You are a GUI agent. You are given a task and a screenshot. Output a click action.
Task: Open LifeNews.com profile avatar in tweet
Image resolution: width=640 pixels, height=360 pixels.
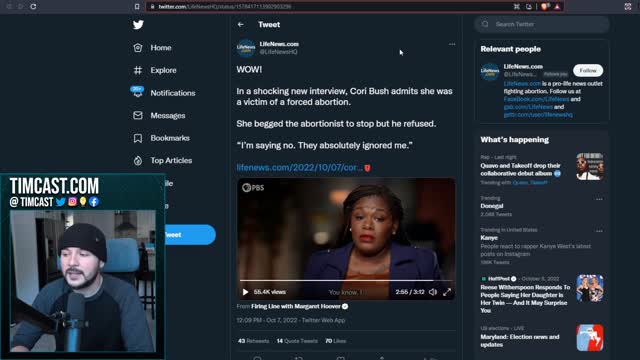pos(246,48)
